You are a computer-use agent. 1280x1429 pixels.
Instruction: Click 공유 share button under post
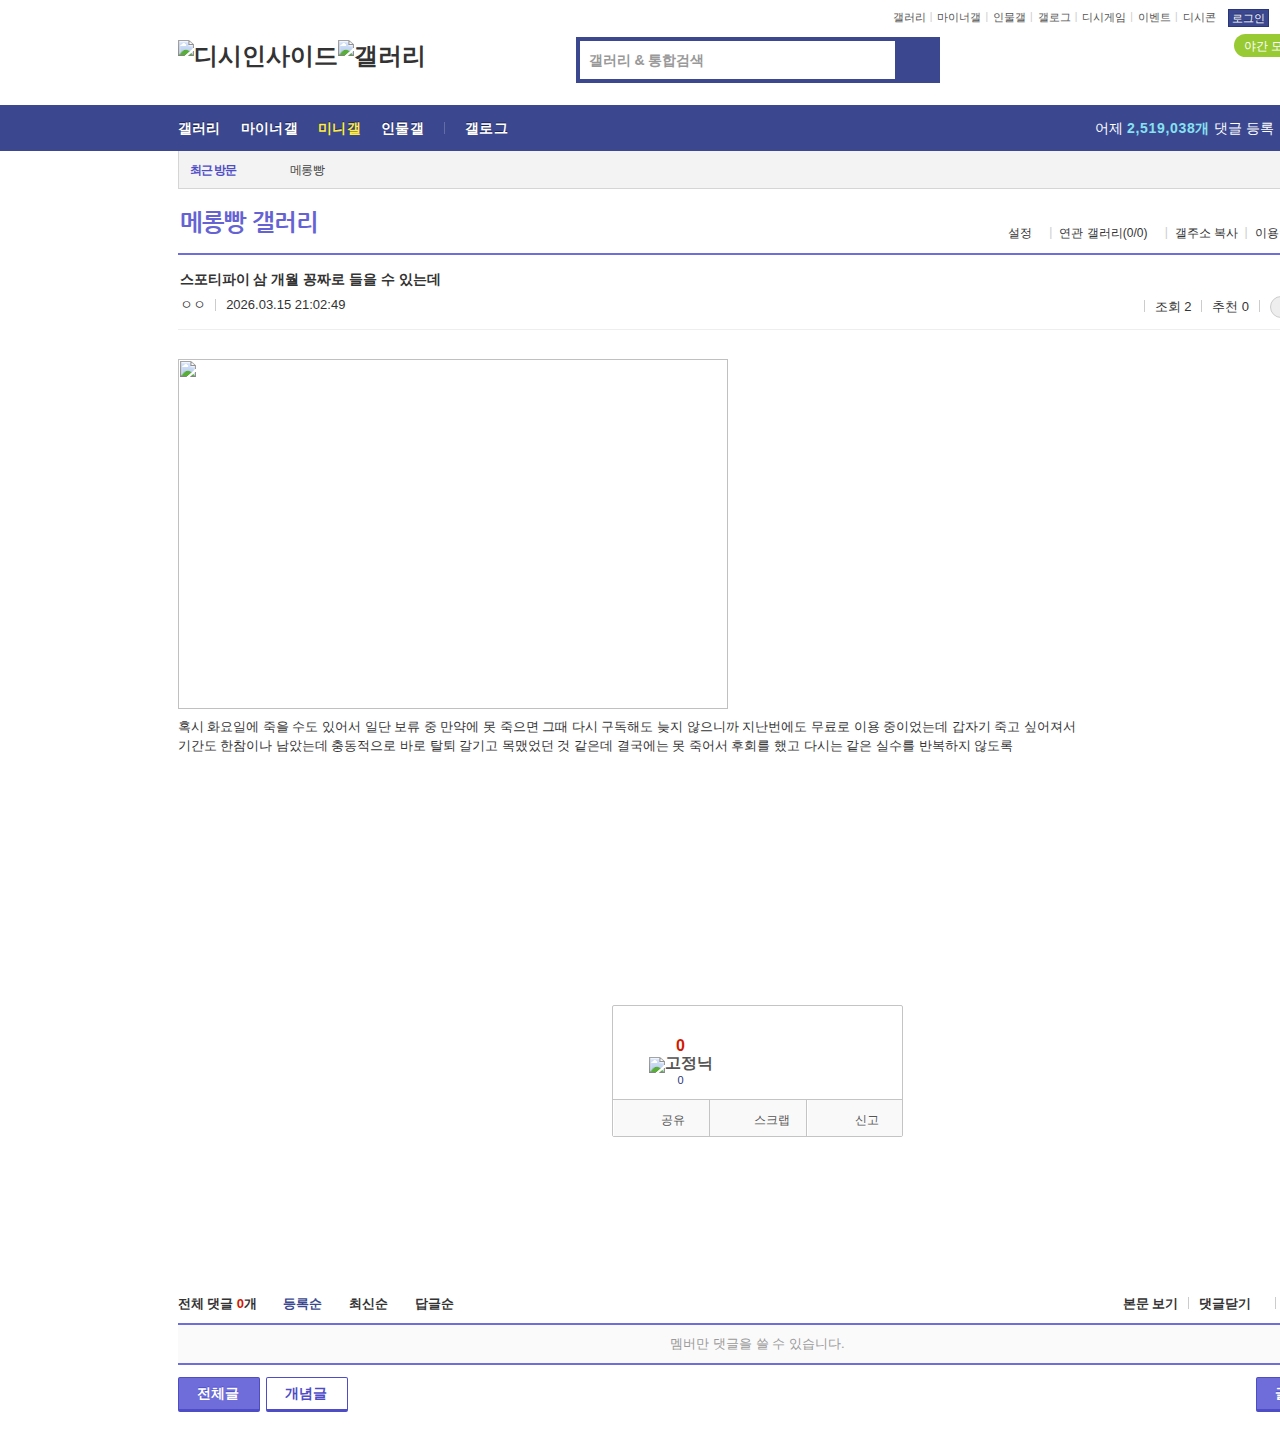tap(673, 1120)
